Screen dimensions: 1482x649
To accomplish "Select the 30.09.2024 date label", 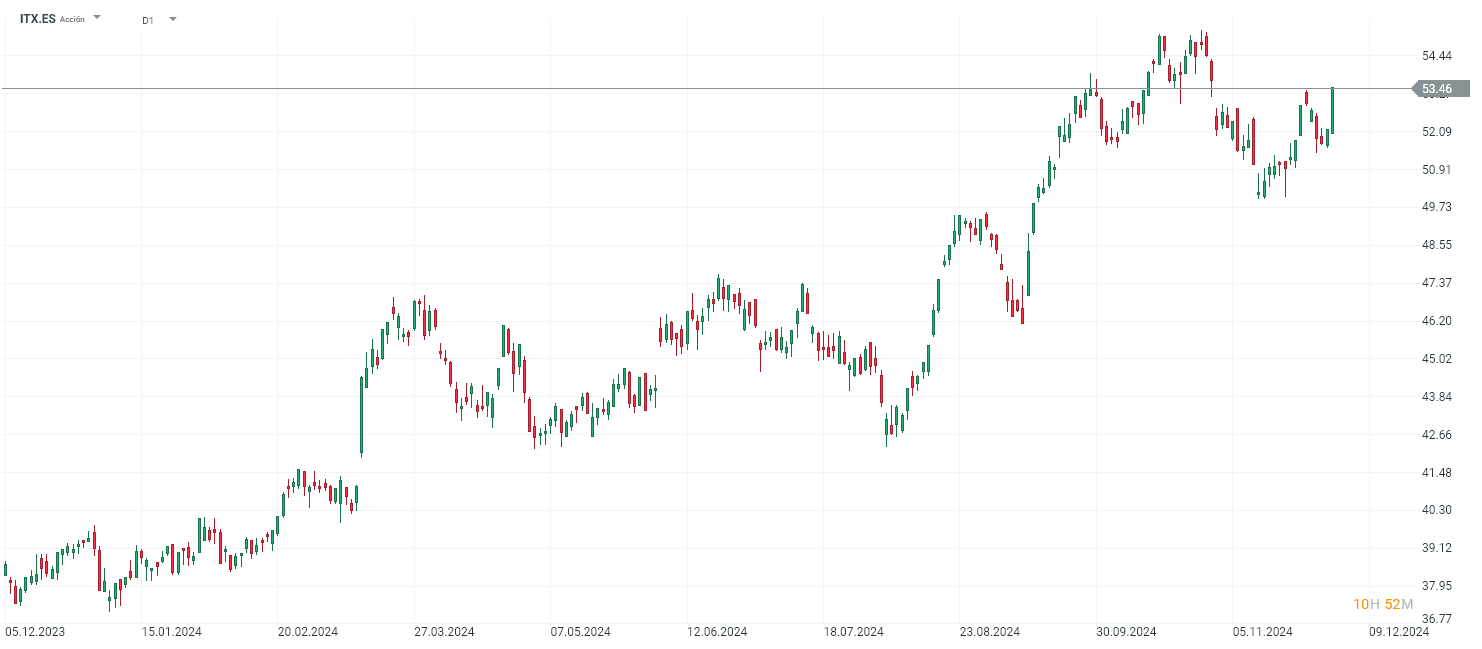I will click(1127, 632).
